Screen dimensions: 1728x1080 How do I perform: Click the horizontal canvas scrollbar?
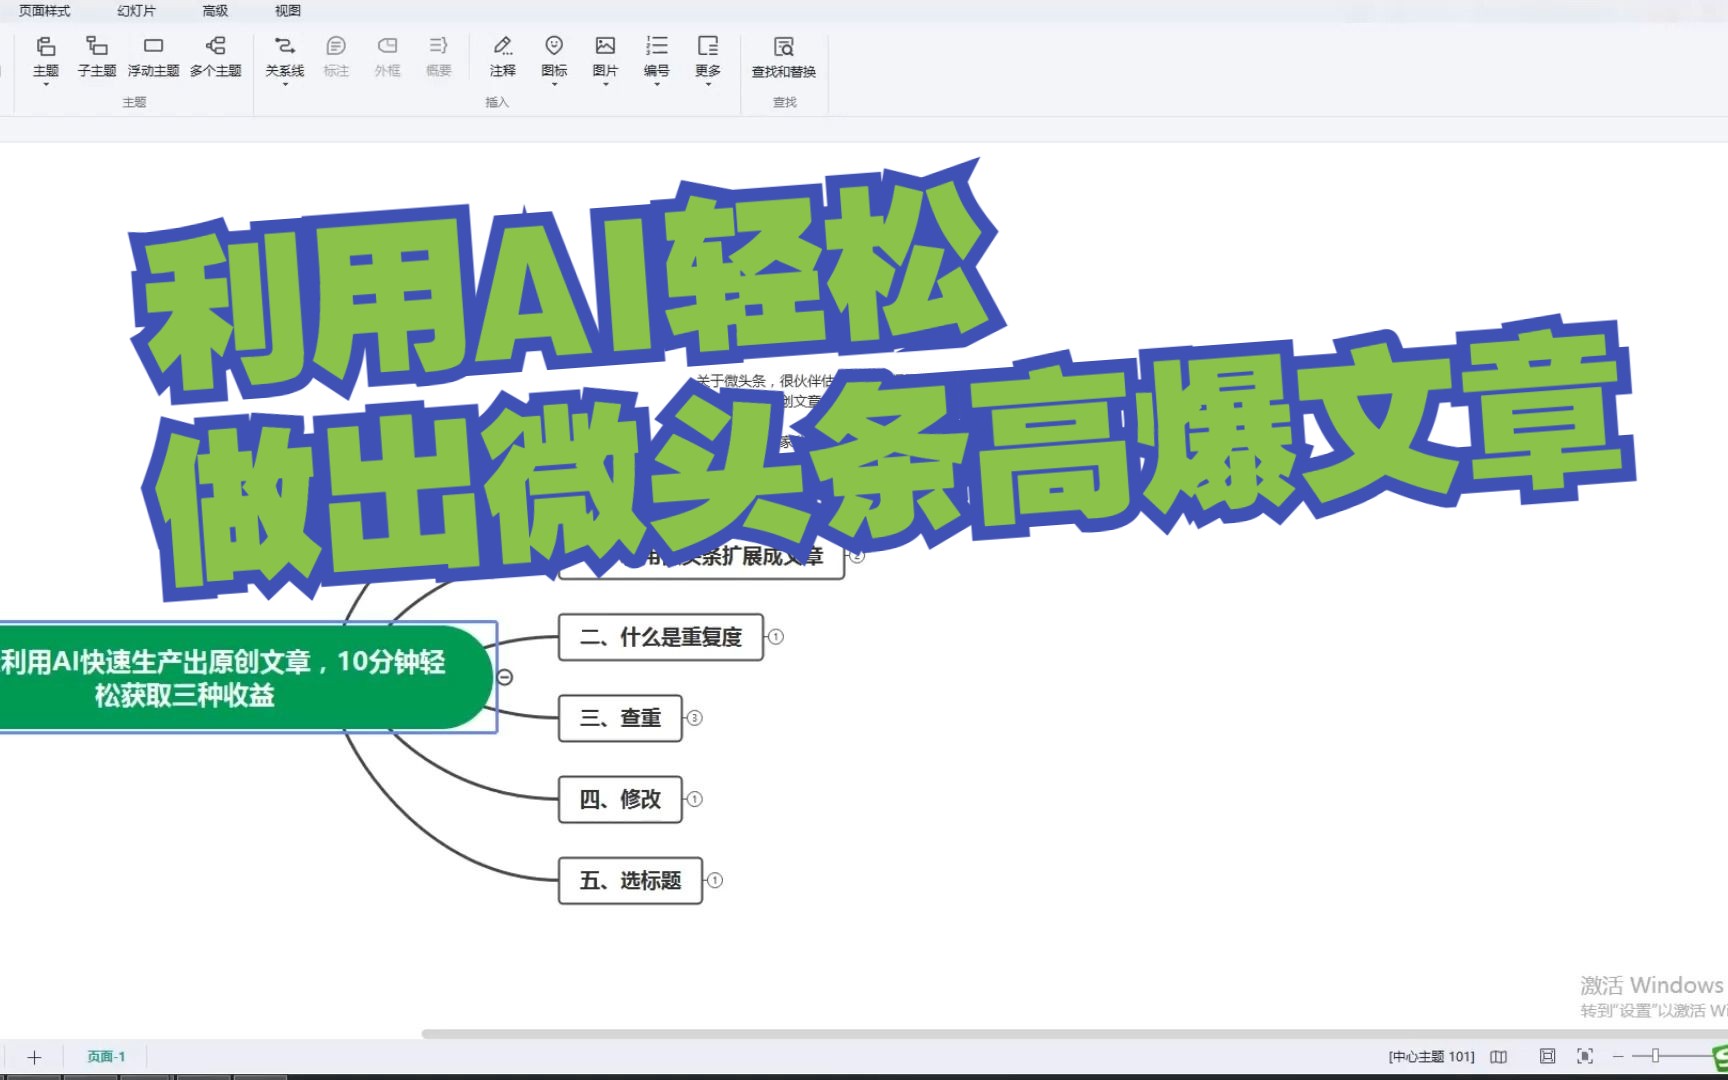click(x=1074, y=1034)
